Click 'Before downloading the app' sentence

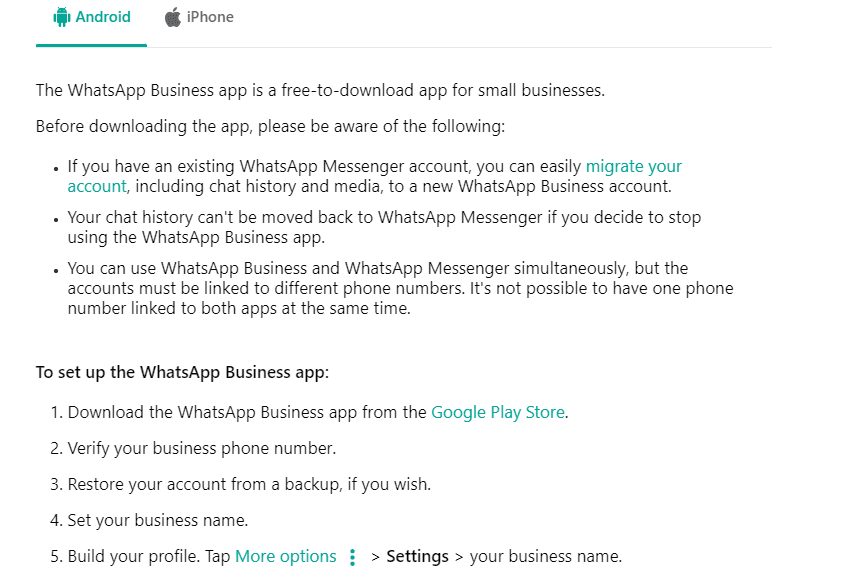point(270,126)
